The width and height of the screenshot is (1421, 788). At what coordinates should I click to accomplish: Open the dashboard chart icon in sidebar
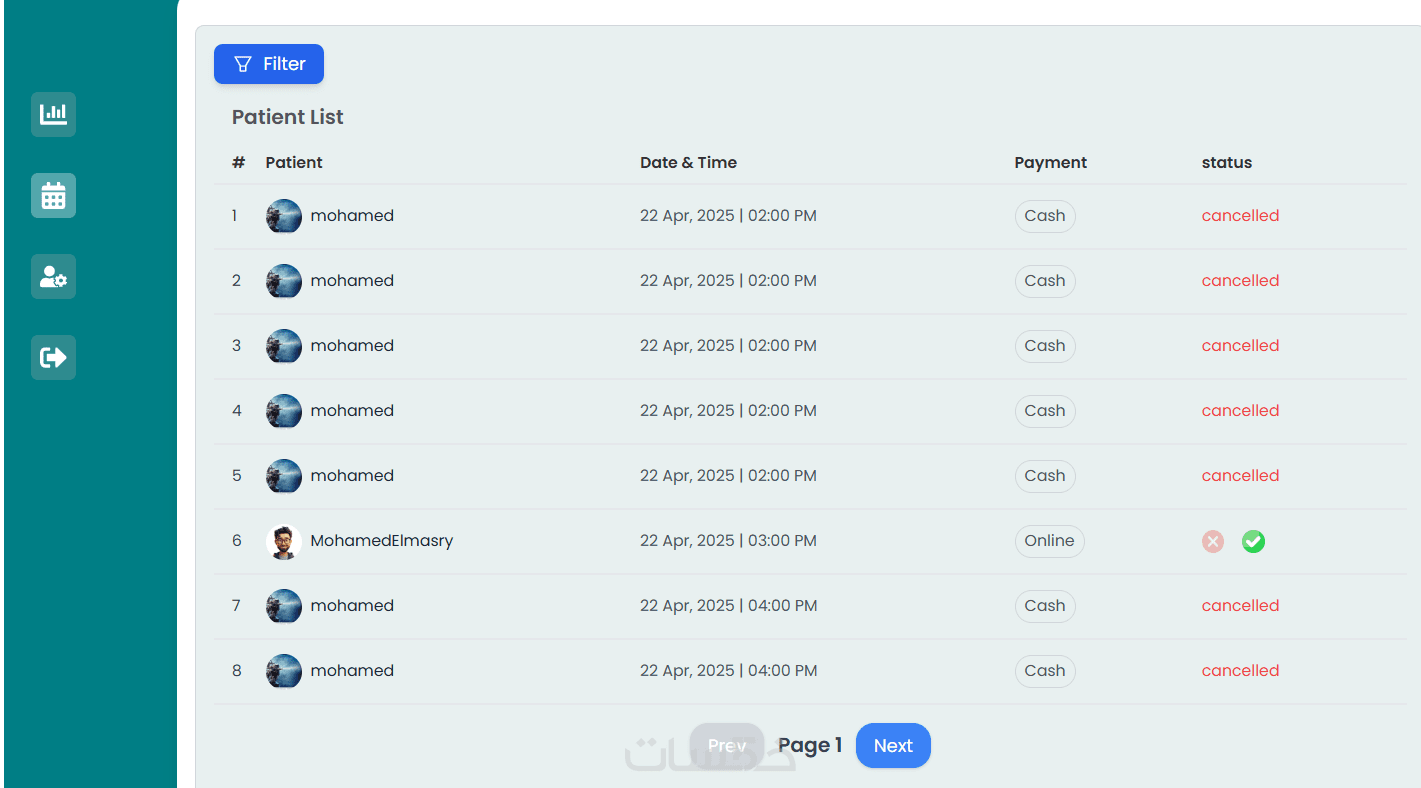tap(53, 114)
